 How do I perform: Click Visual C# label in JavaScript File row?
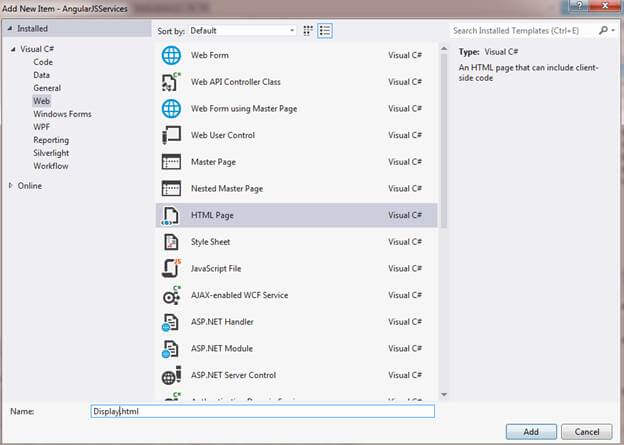coord(405,269)
